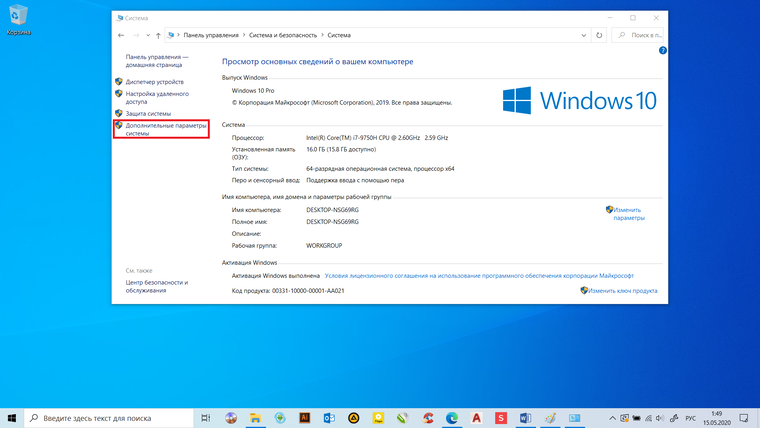The height and width of the screenshot is (428, 760).
Task: Open the license agreement terms link
Action: [479, 276]
